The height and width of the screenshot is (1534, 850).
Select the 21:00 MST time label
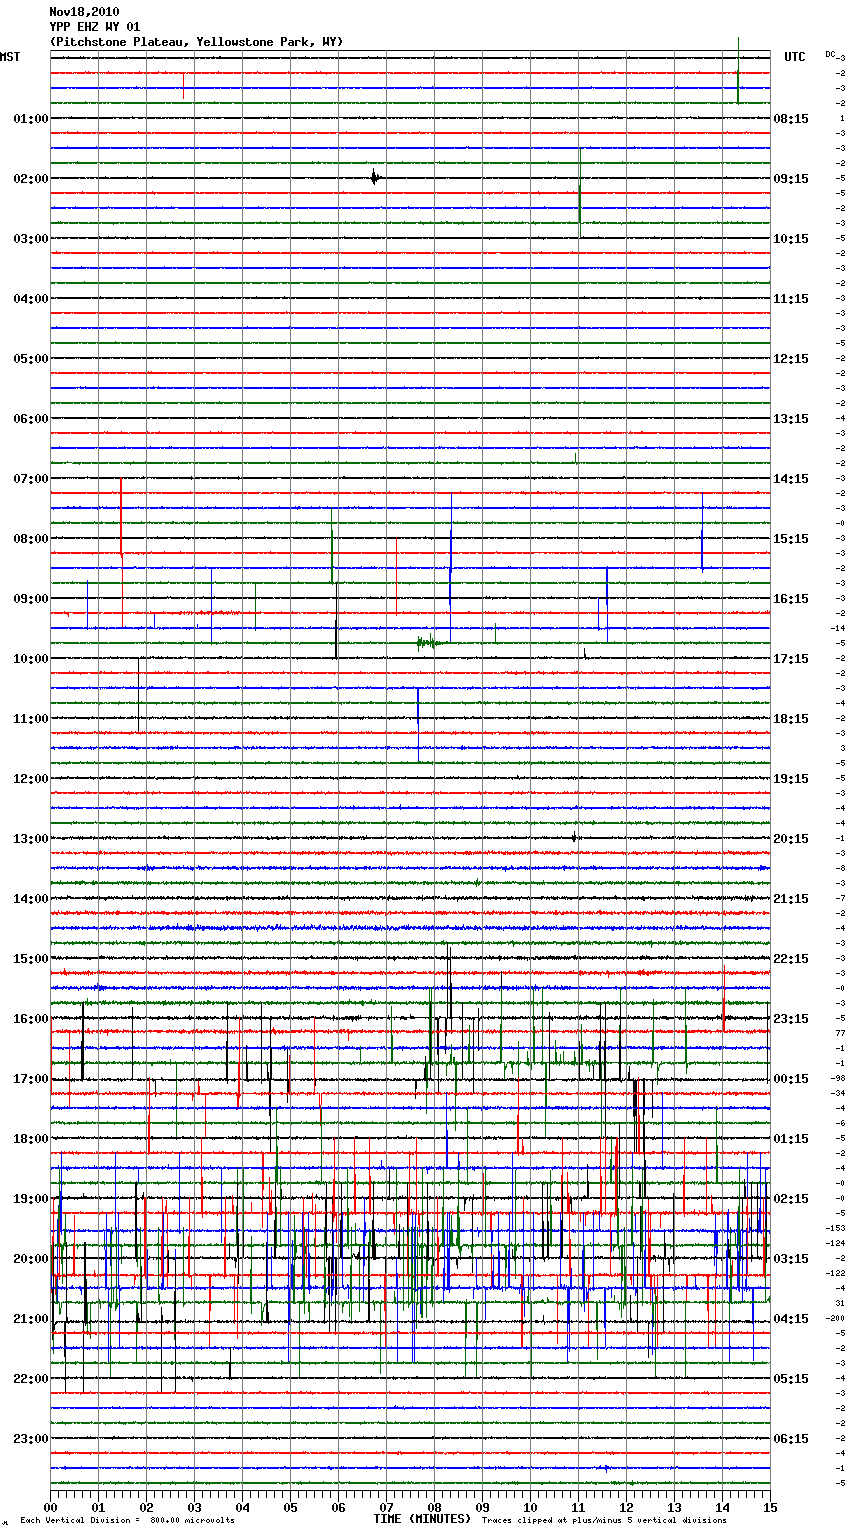point(31,1319)
